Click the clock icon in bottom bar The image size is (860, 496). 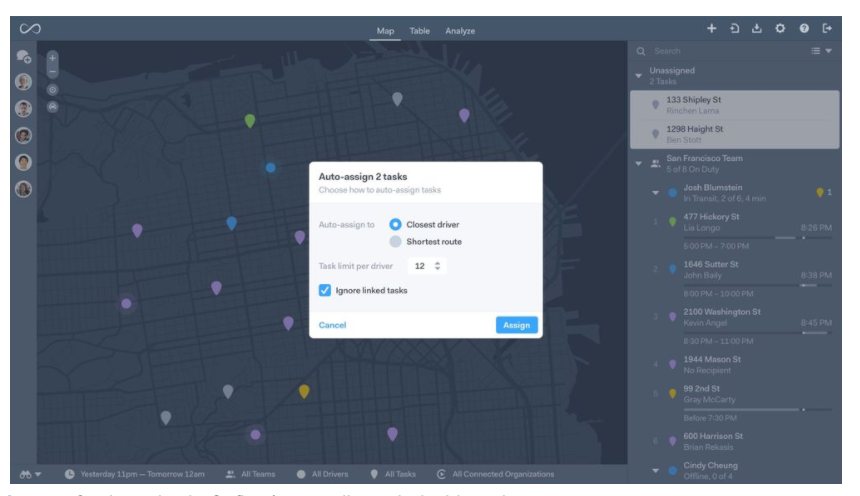[70, 474]
